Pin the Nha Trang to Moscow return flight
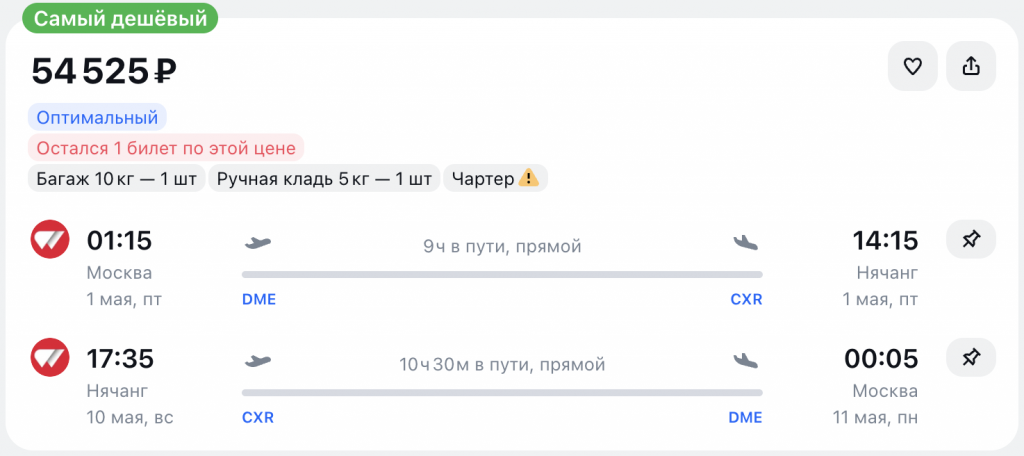 pyautogui.click(x=970, y=357)
